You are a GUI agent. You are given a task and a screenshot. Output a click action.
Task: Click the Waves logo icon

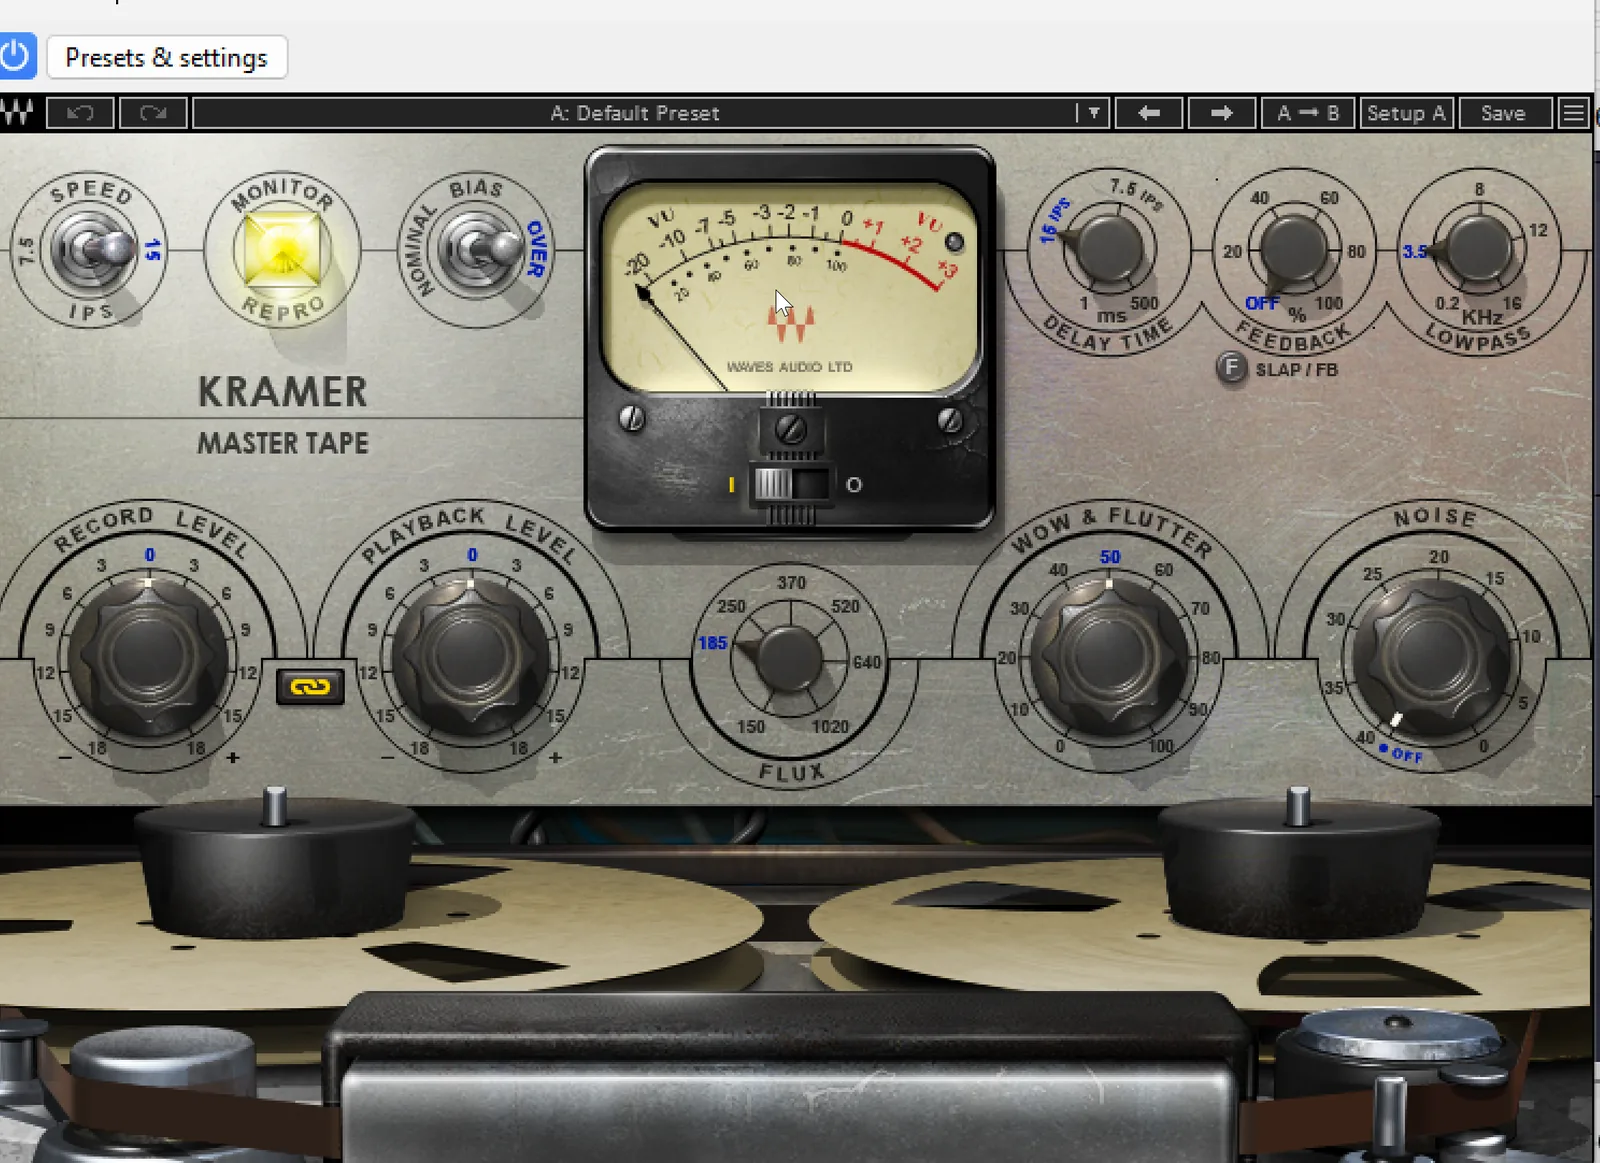coord(18,113)
